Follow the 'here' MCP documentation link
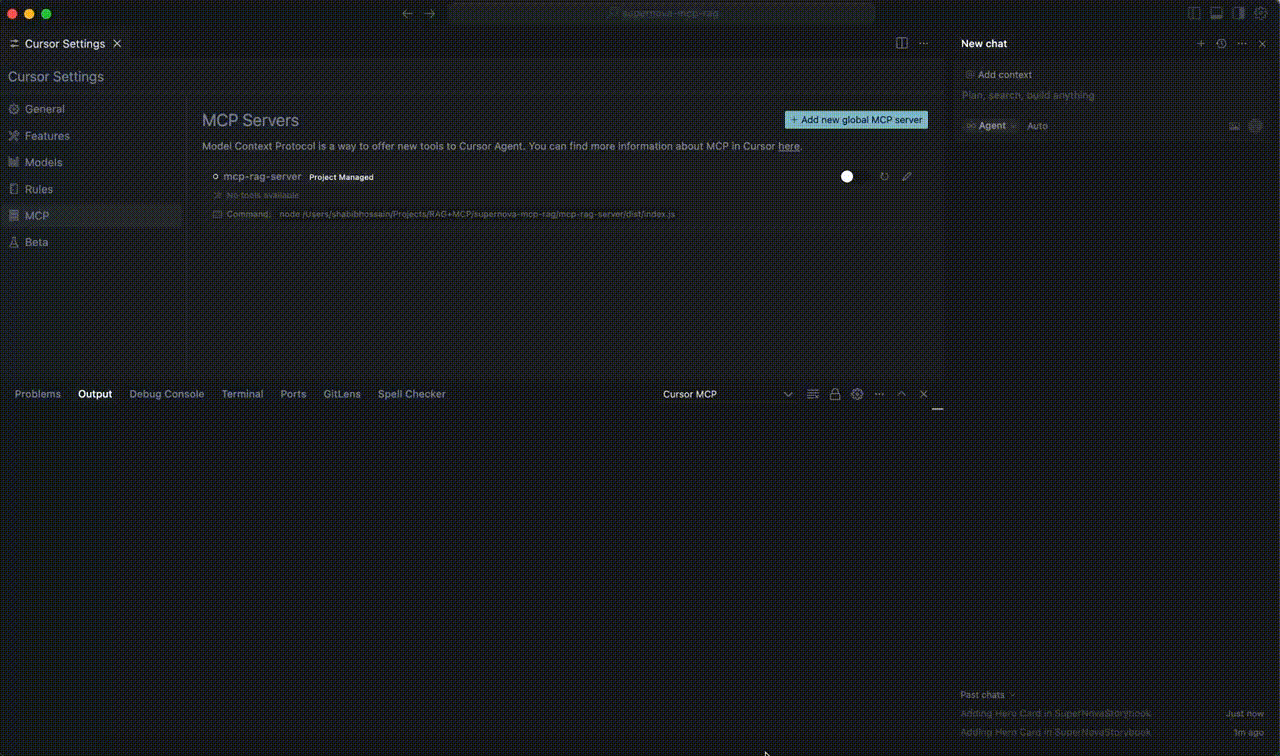This screenshot has height=756, width=1280. pyautogui.click(x=789, y=146)
